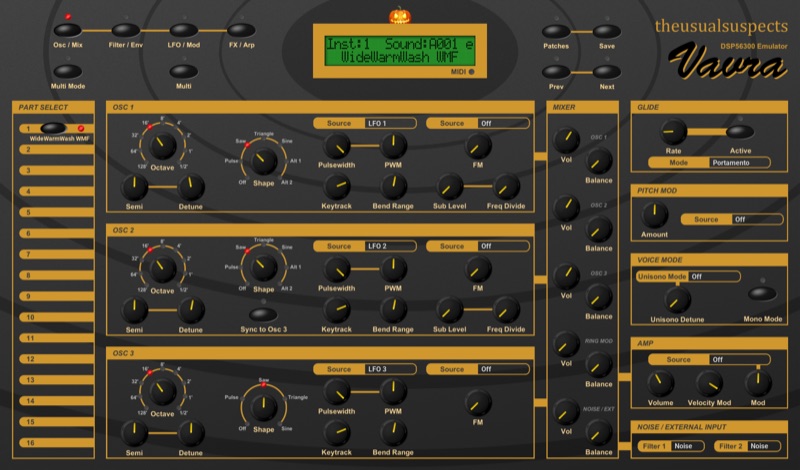This screenshot has width=800, height=470.
Task: Open Unisono Mode dropdown
Action: tap(688, 276)
